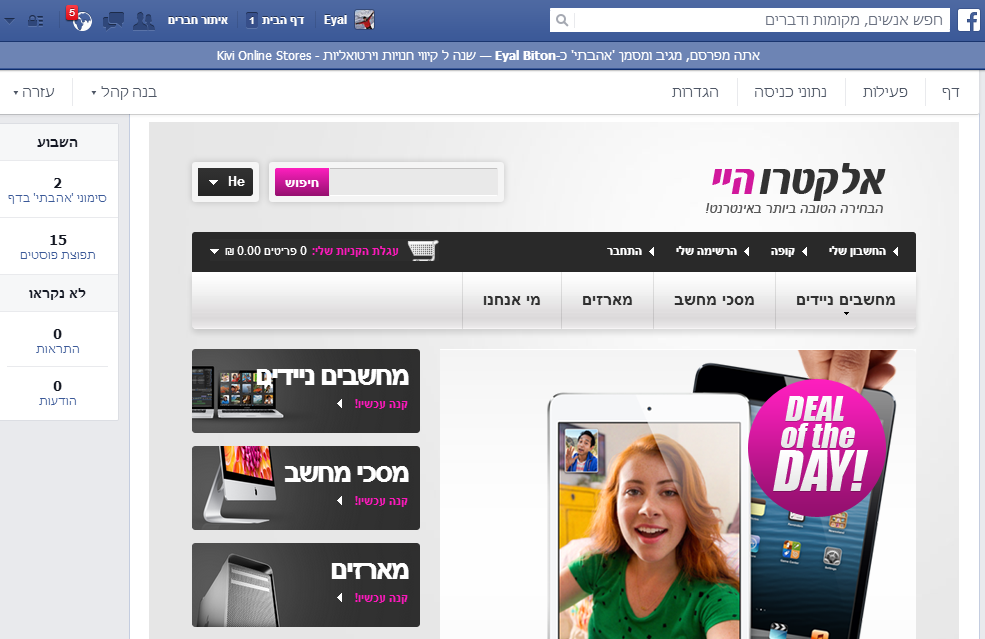985x639 pixels.
Task: Click the הודעות link in sidebar
Action: click(x=58, y=401)
